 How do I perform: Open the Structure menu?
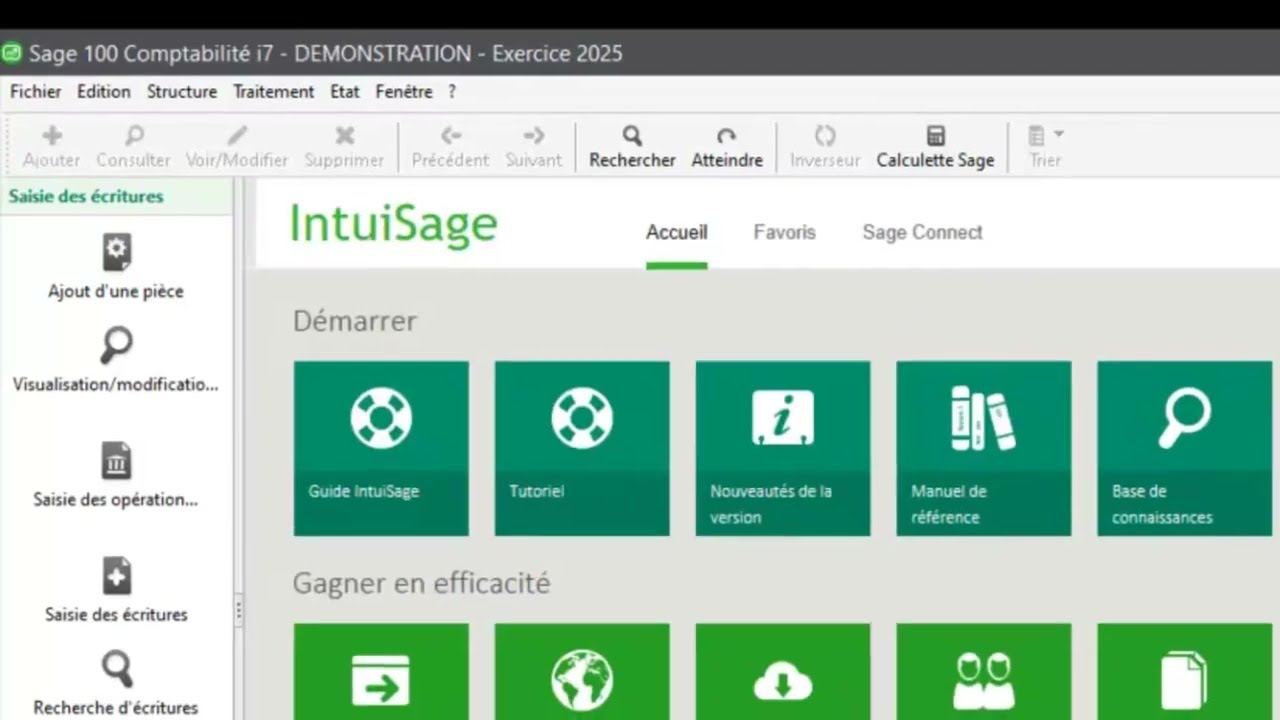(x=182, y=91)
